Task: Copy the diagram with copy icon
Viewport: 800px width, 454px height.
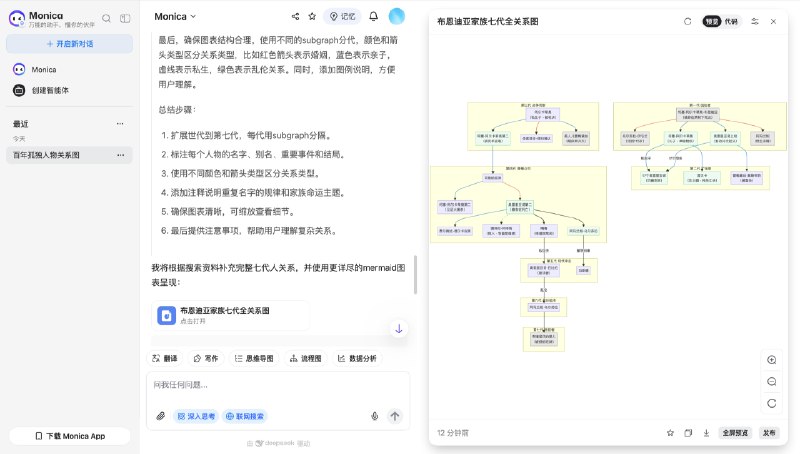Action: pyautogui.click(x=688, y=433)
